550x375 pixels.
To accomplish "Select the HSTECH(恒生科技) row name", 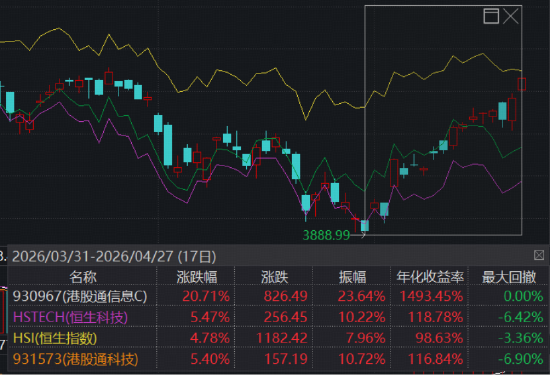I will click(x=70, y=317).
